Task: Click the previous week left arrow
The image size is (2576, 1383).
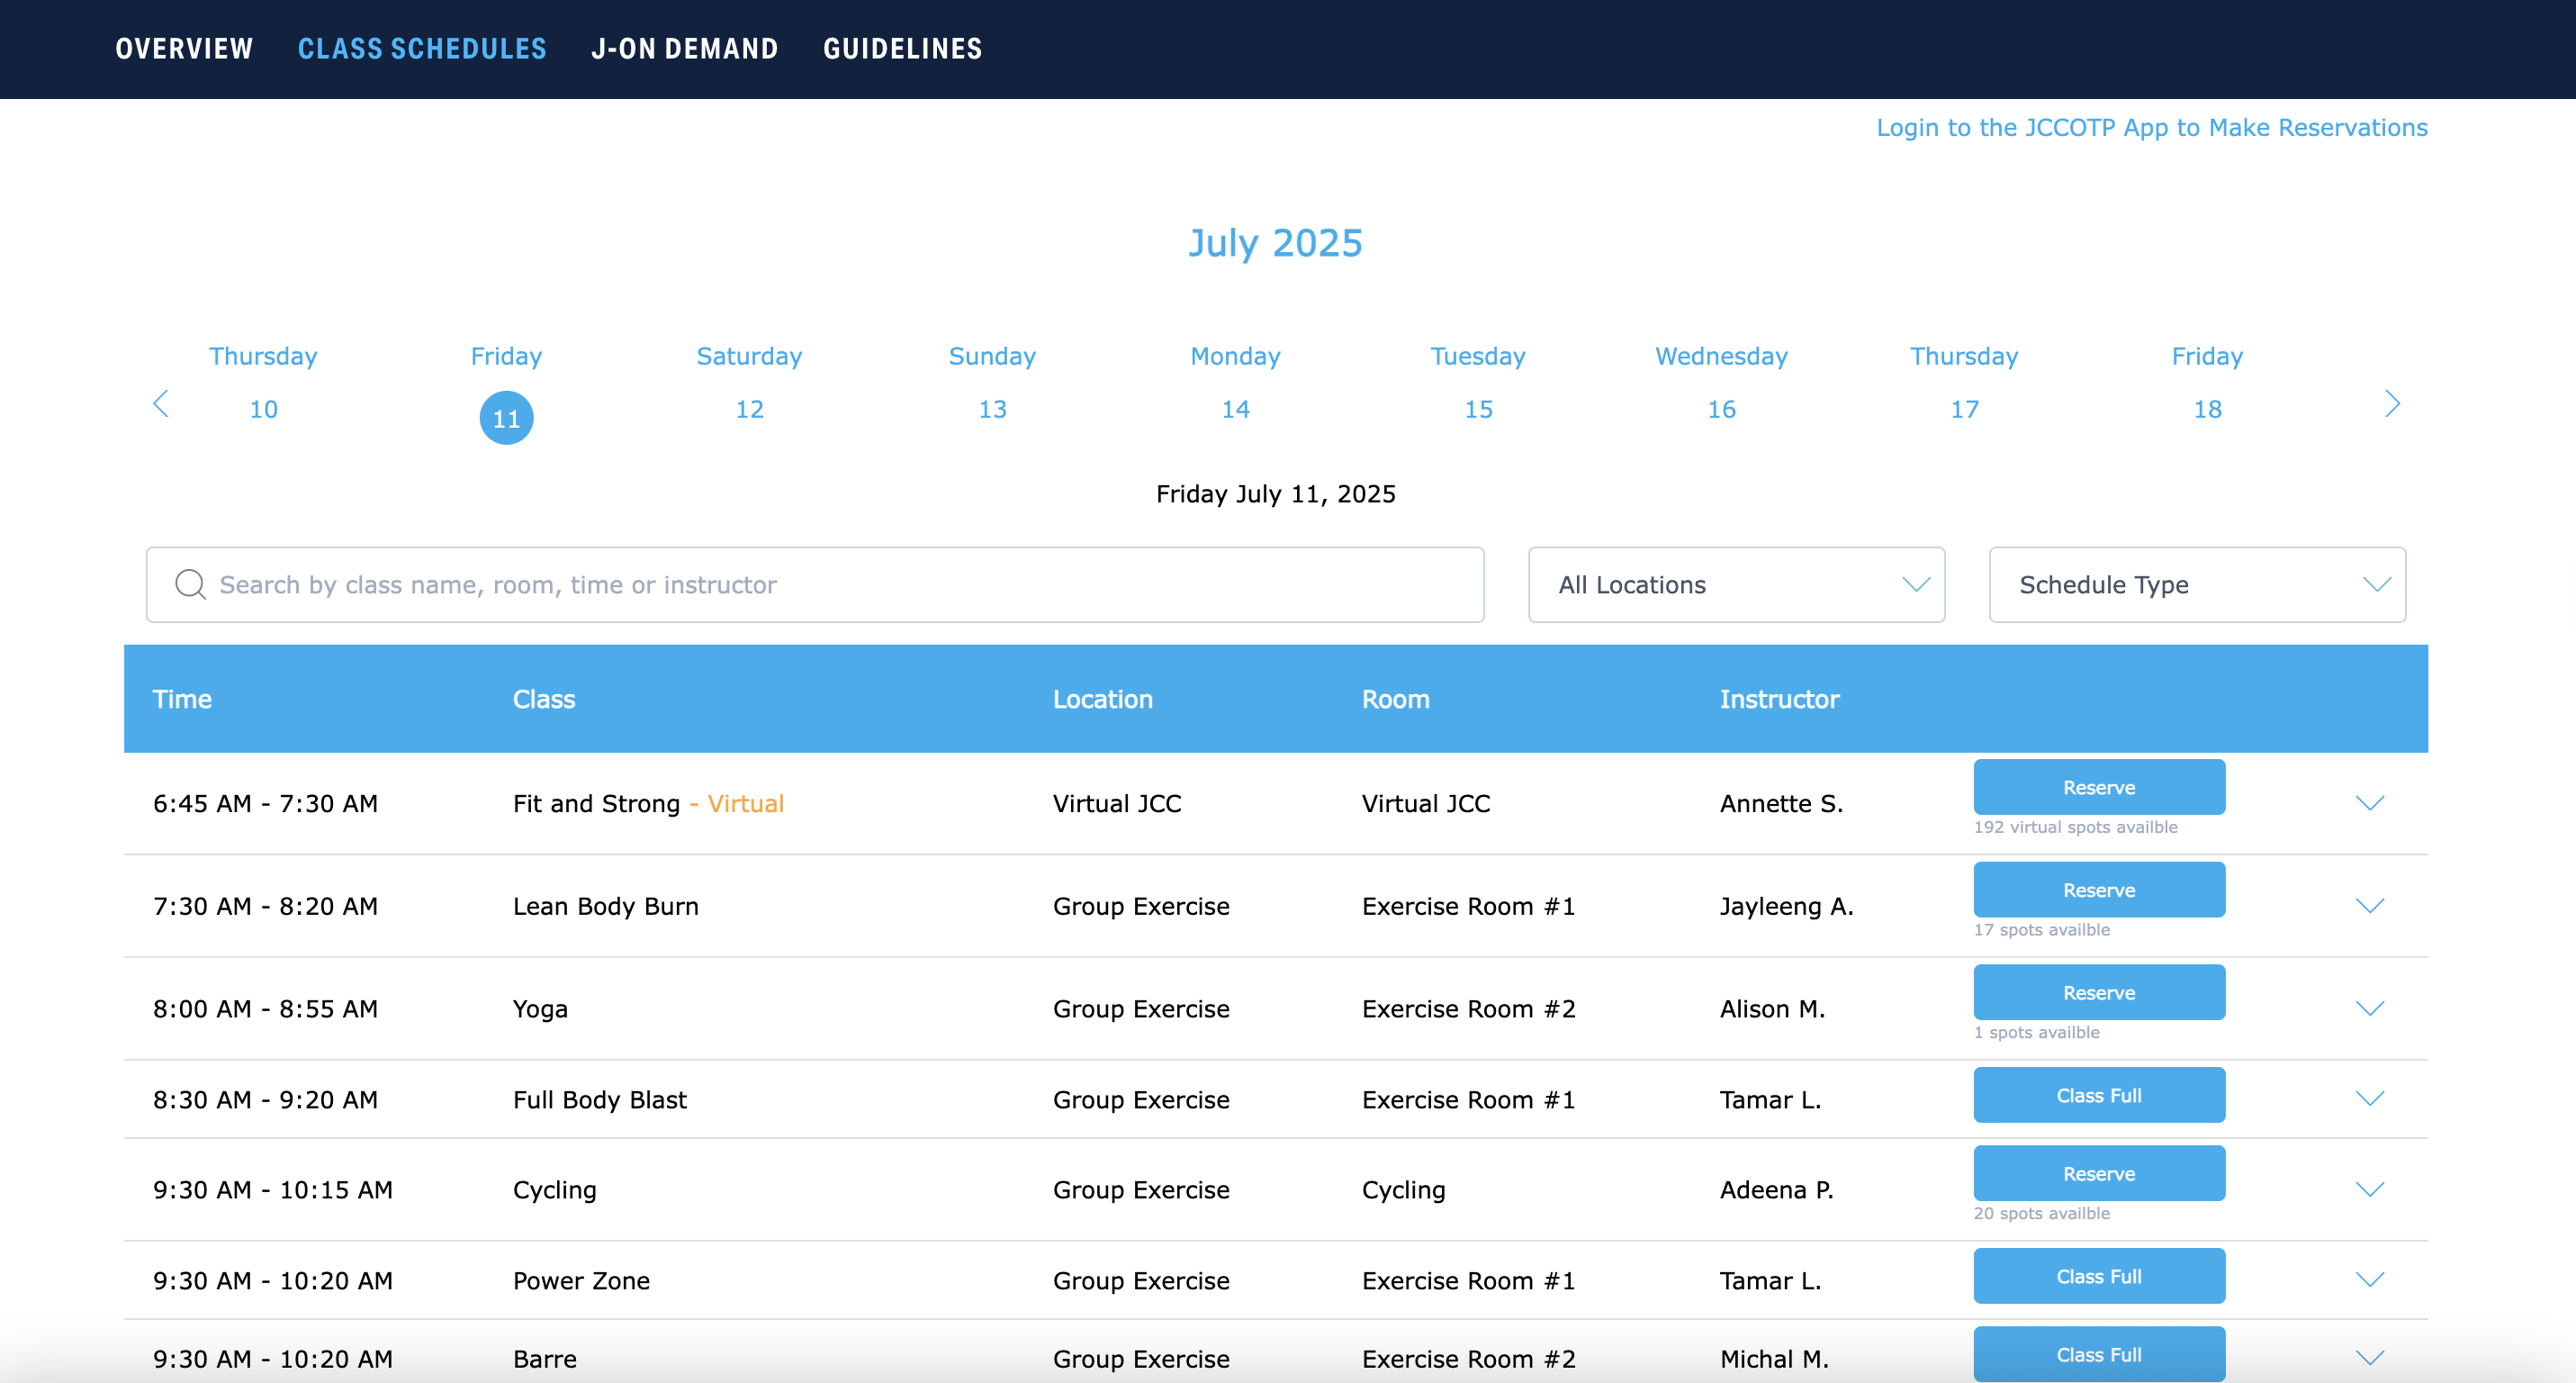Action: tap(161, 404)
